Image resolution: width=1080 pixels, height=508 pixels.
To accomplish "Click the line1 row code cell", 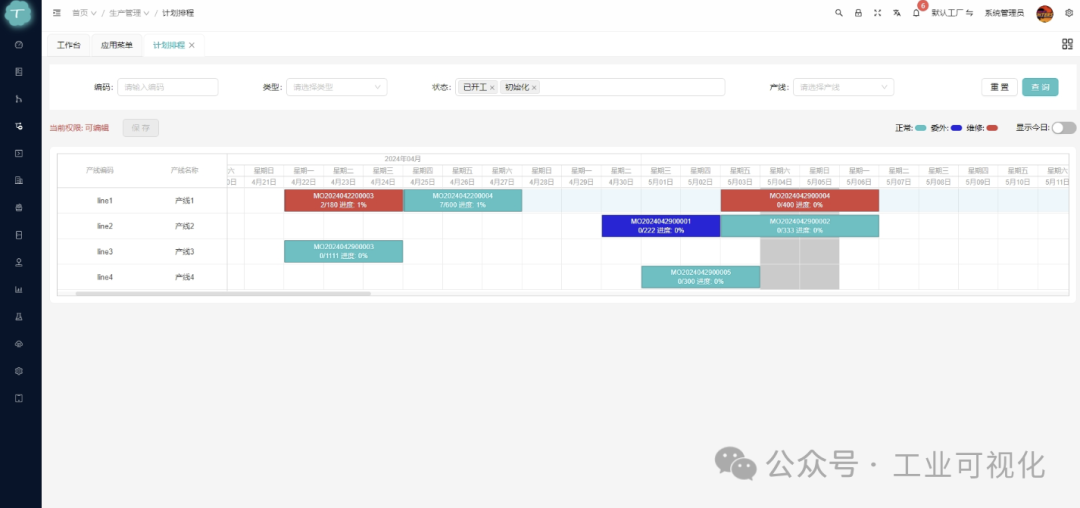I will click(x=105, y=200).
